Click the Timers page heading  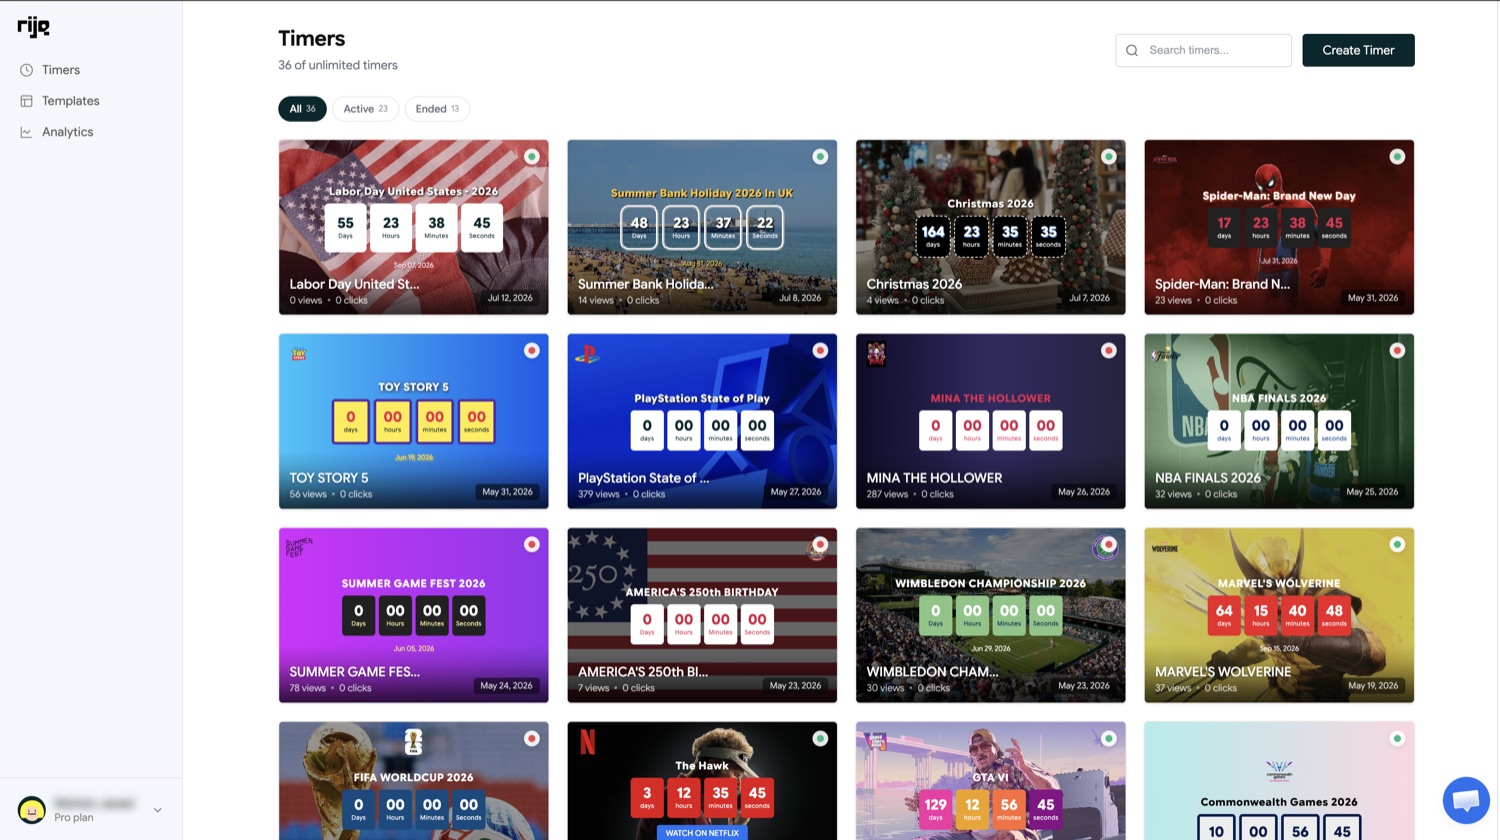pos(312,38)
